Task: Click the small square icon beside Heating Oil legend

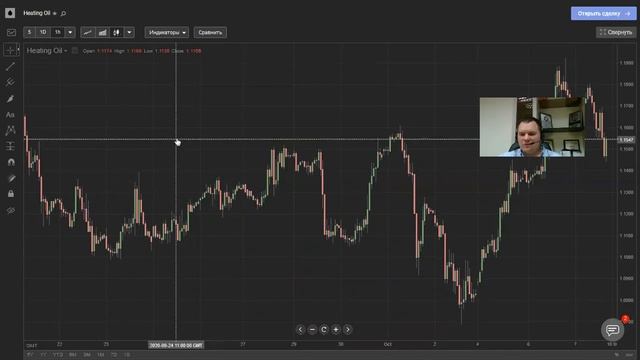Action: [75, 51]
